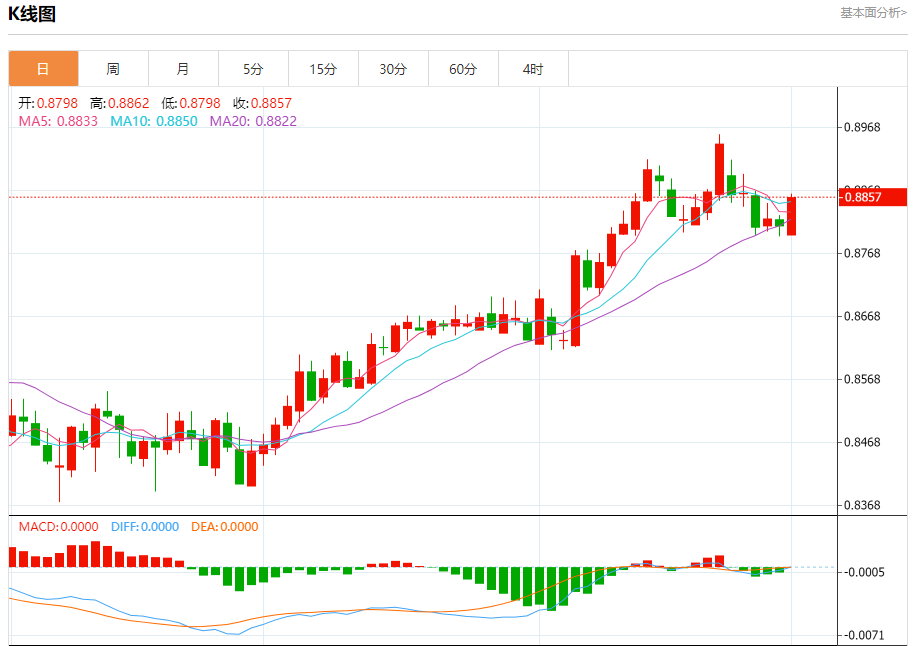Click the DIFF value label
The width and height of the screenshot is (914, 646).
pyautogui.click(x=145, y=526)
